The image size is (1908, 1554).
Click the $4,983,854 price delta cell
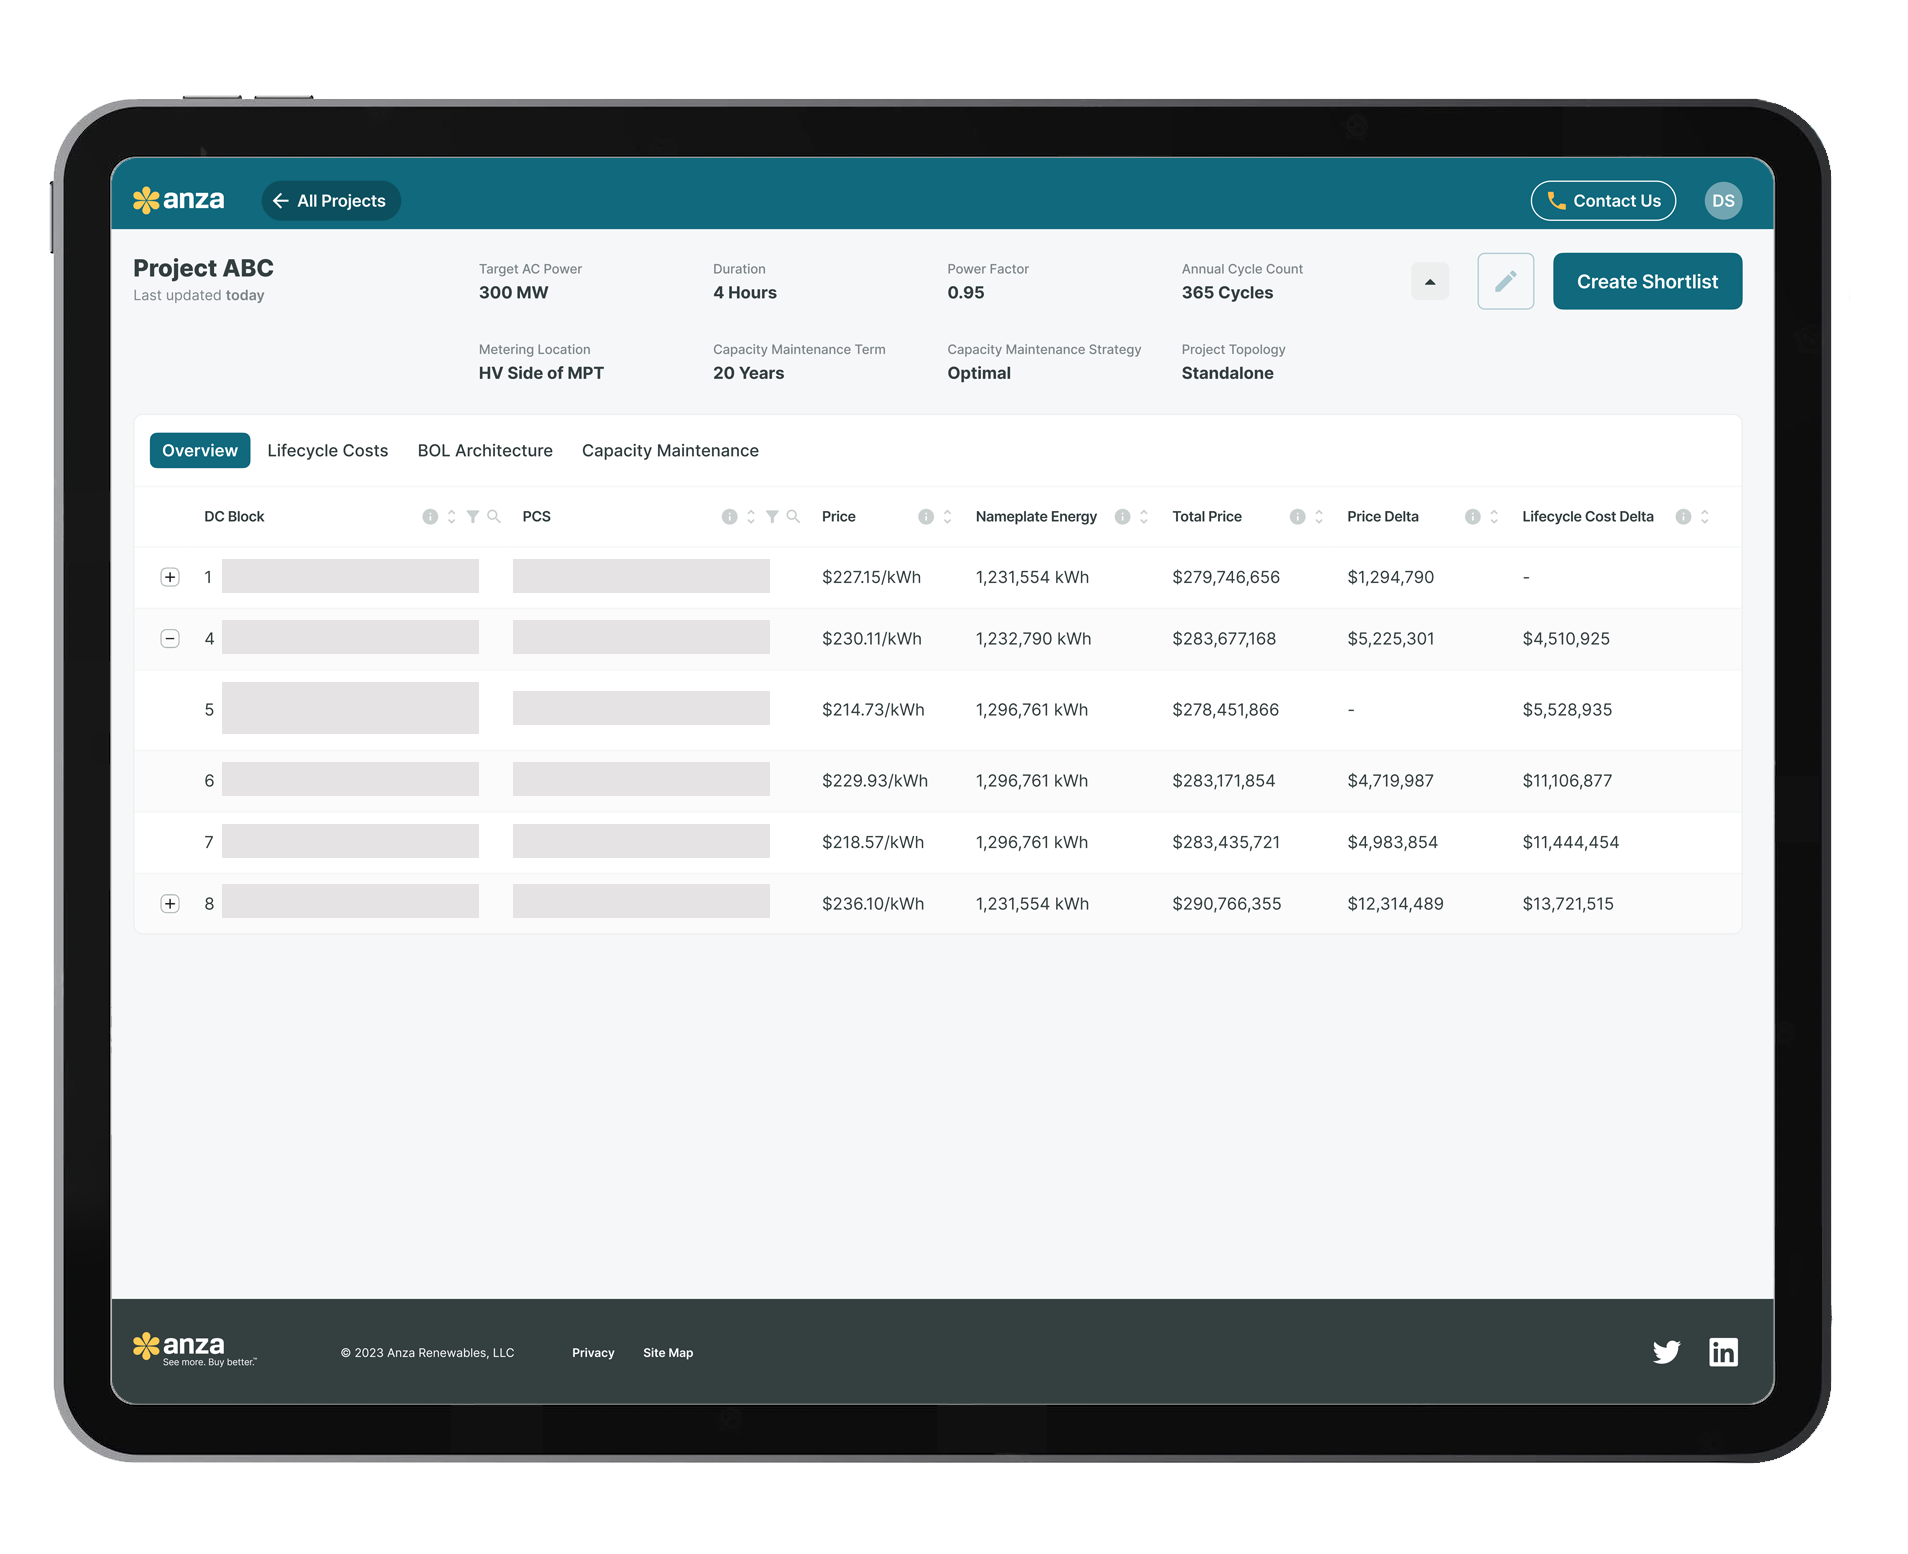1392,843
